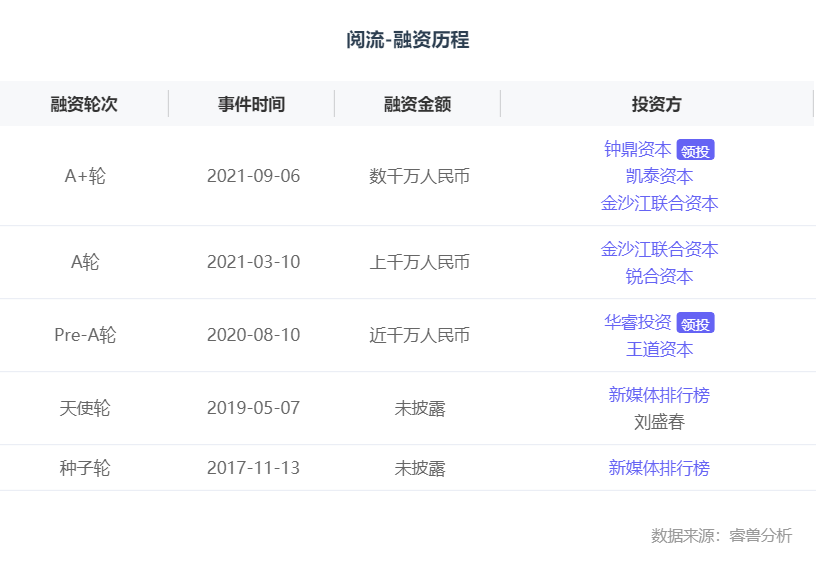The width and height of the screenshot is (816, 578).
Task: Select the investor name 刘盛春
Action: (x=659, y=421)
